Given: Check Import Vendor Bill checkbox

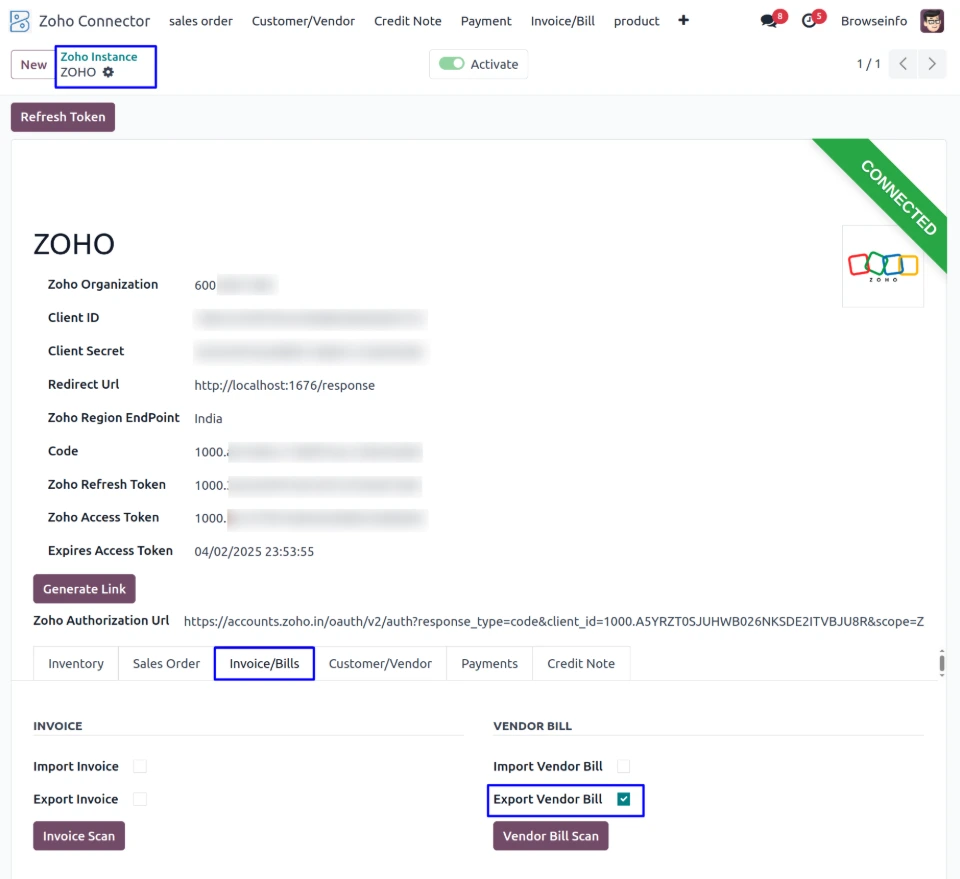Looking at the screenshot, I should tap(623, 766).
